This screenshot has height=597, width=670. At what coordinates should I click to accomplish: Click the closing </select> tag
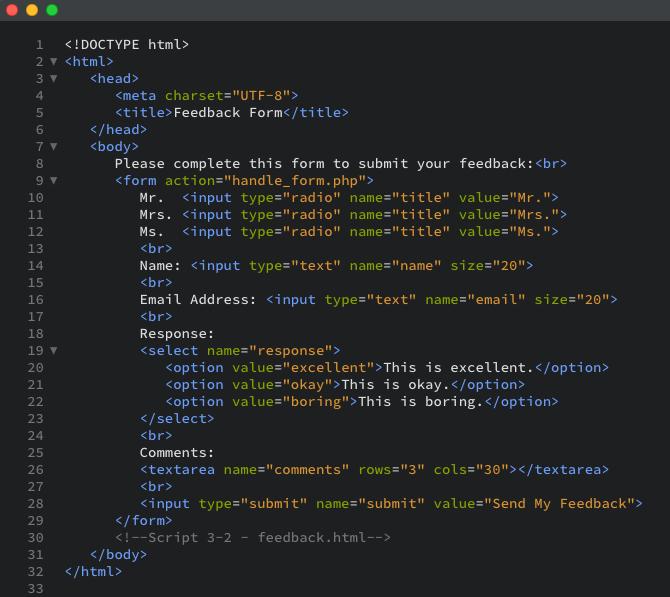pyautogui.click(x=177, y=419)
